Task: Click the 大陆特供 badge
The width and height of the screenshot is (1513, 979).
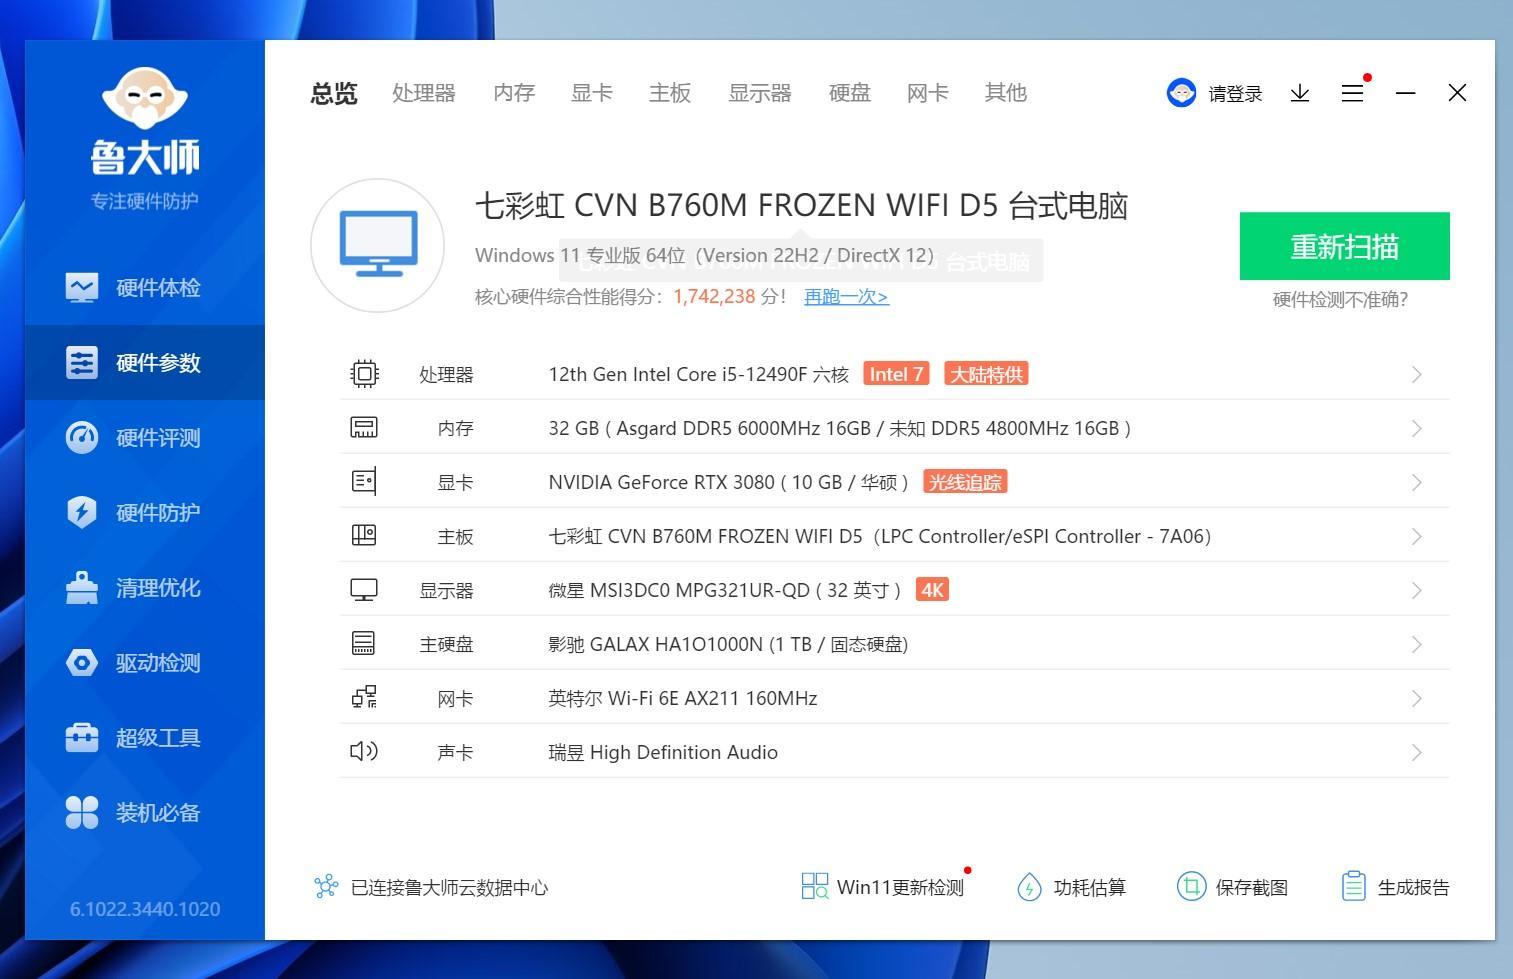Action: (x=986, y=374)
